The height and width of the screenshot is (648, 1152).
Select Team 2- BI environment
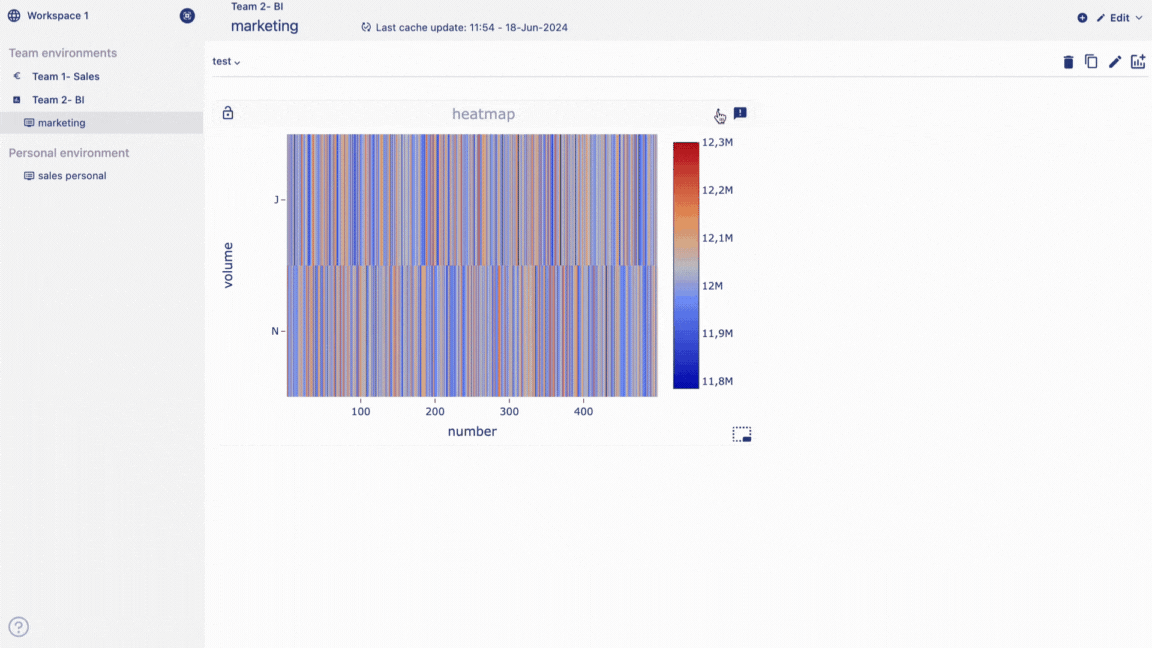[58, 100]
